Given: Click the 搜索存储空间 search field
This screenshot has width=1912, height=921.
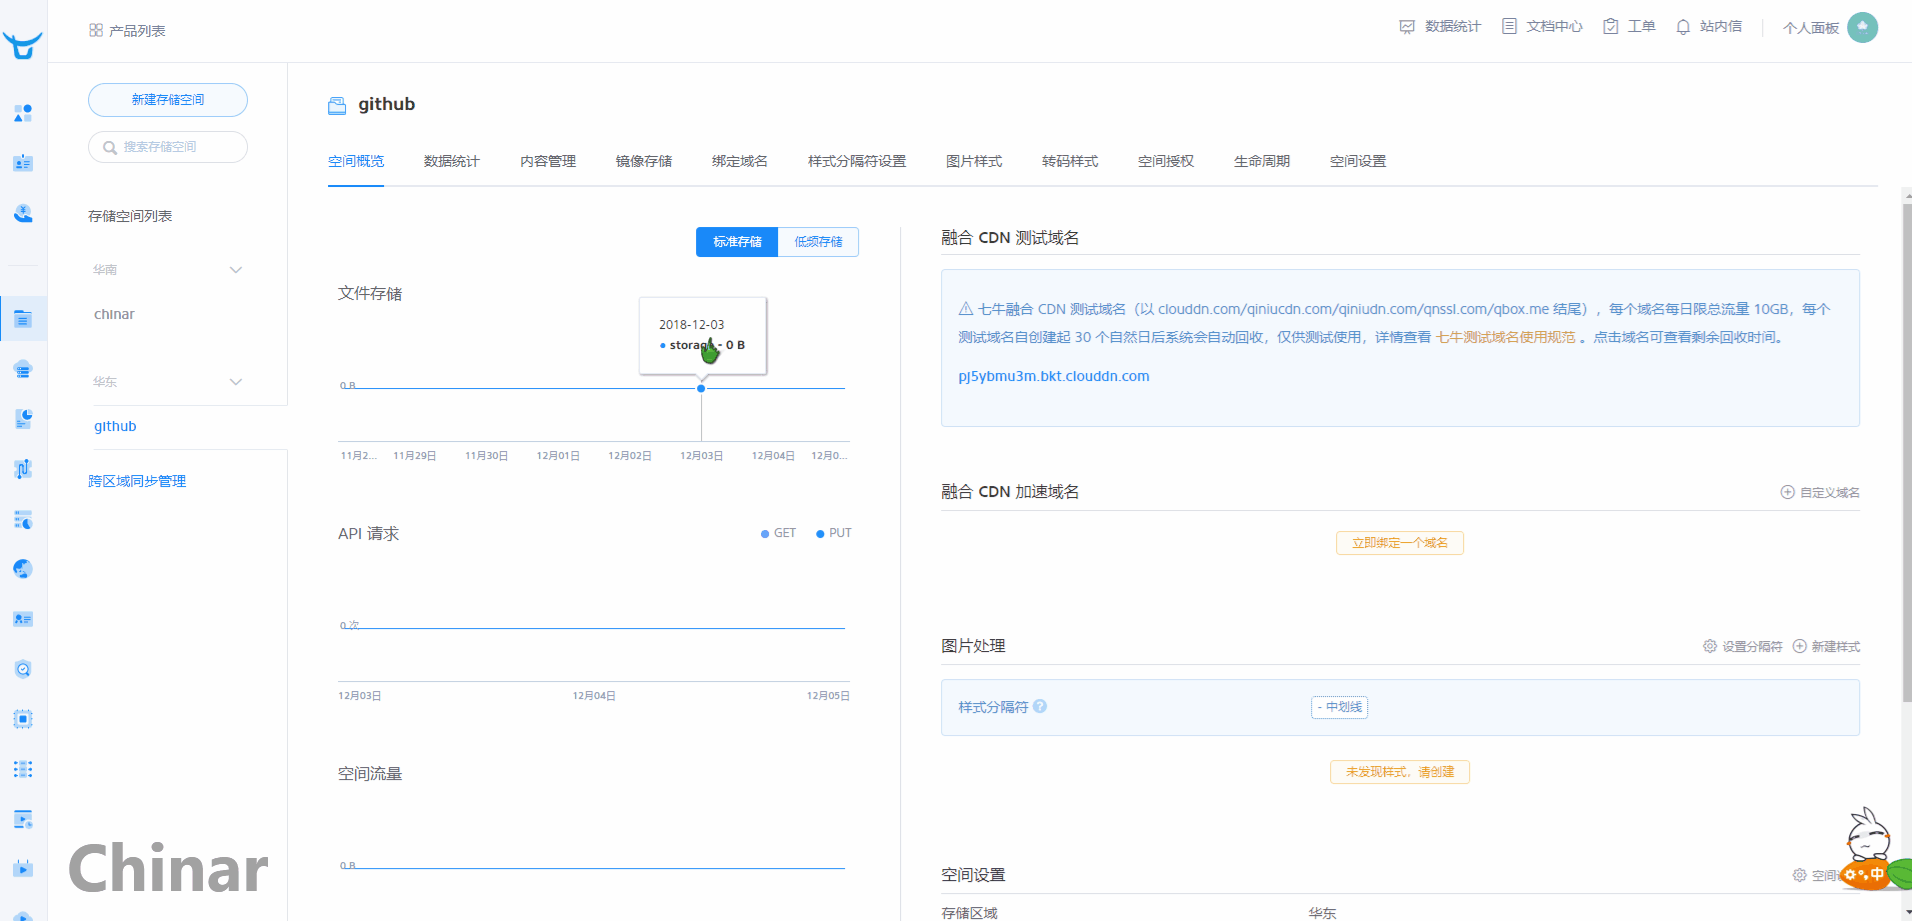Looking at the screenshot, I should [168, 147].
